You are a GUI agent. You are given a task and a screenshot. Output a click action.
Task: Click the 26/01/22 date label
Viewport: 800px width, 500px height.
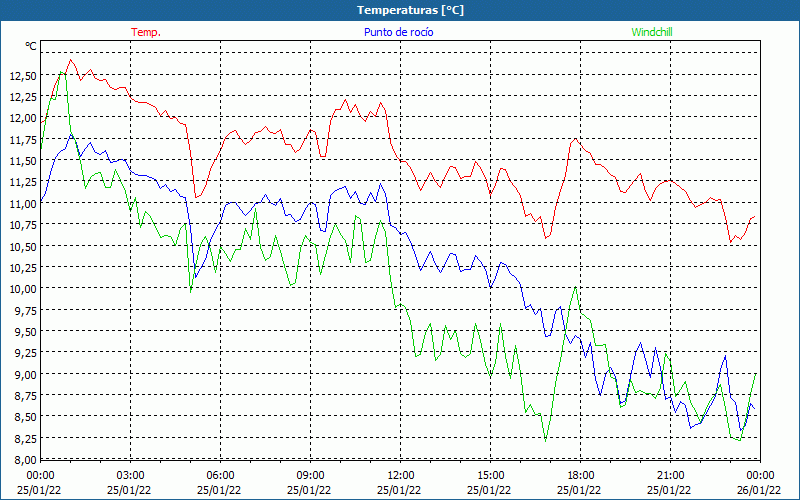[759, 490]
